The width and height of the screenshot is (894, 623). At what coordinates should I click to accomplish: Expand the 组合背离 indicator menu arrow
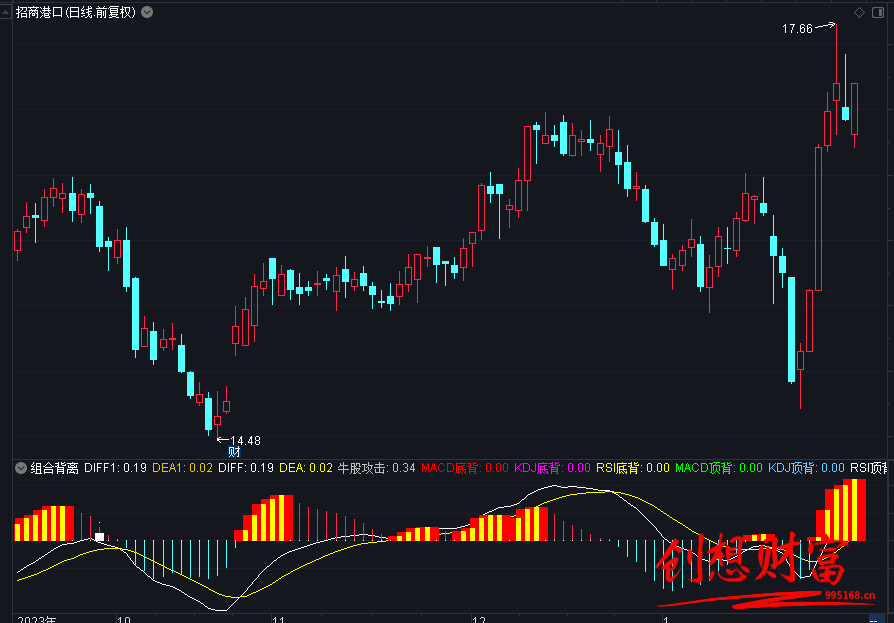pyautogui.click(x=21, y=468)
